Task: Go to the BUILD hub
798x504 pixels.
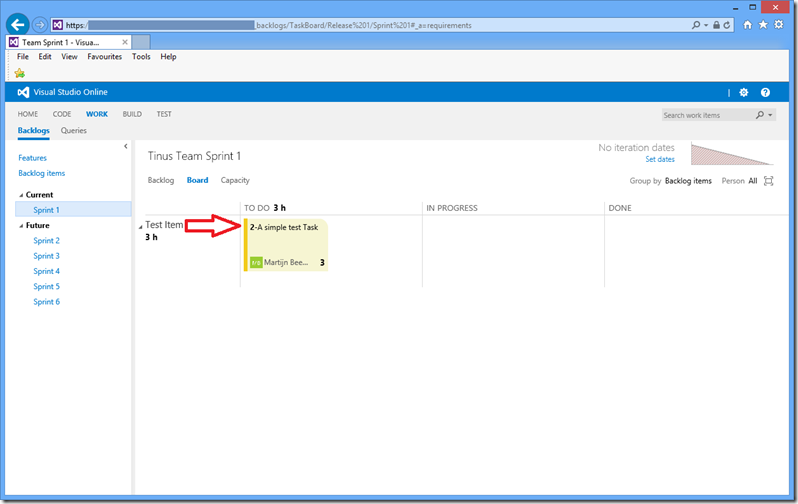Action: (x=132, y=114)
